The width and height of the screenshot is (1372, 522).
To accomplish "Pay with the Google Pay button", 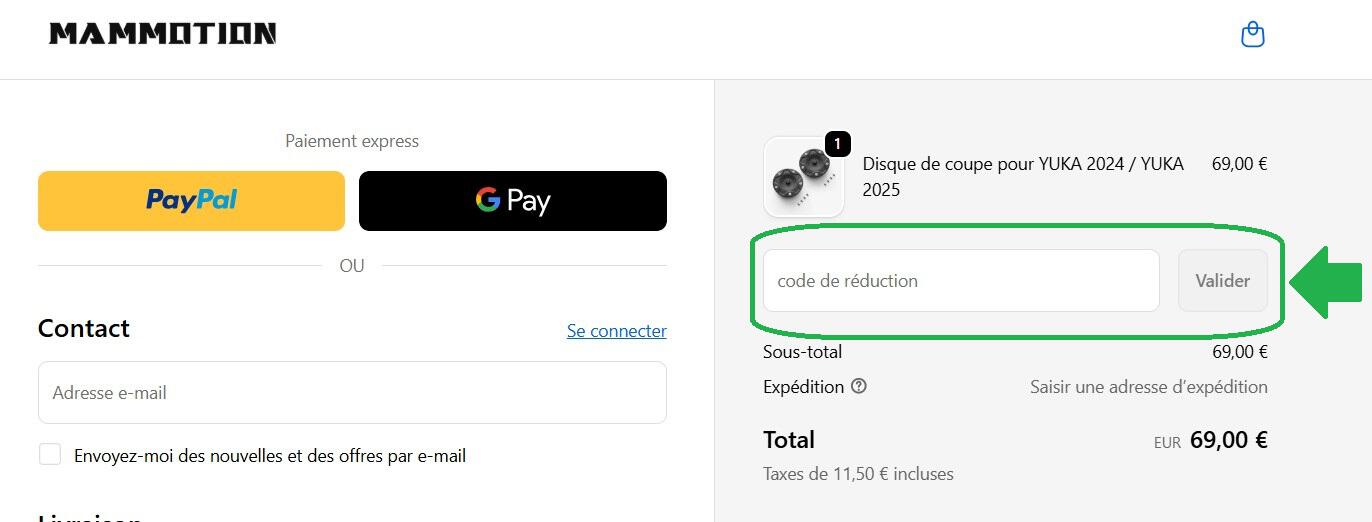I will click(x=512, y=201).
